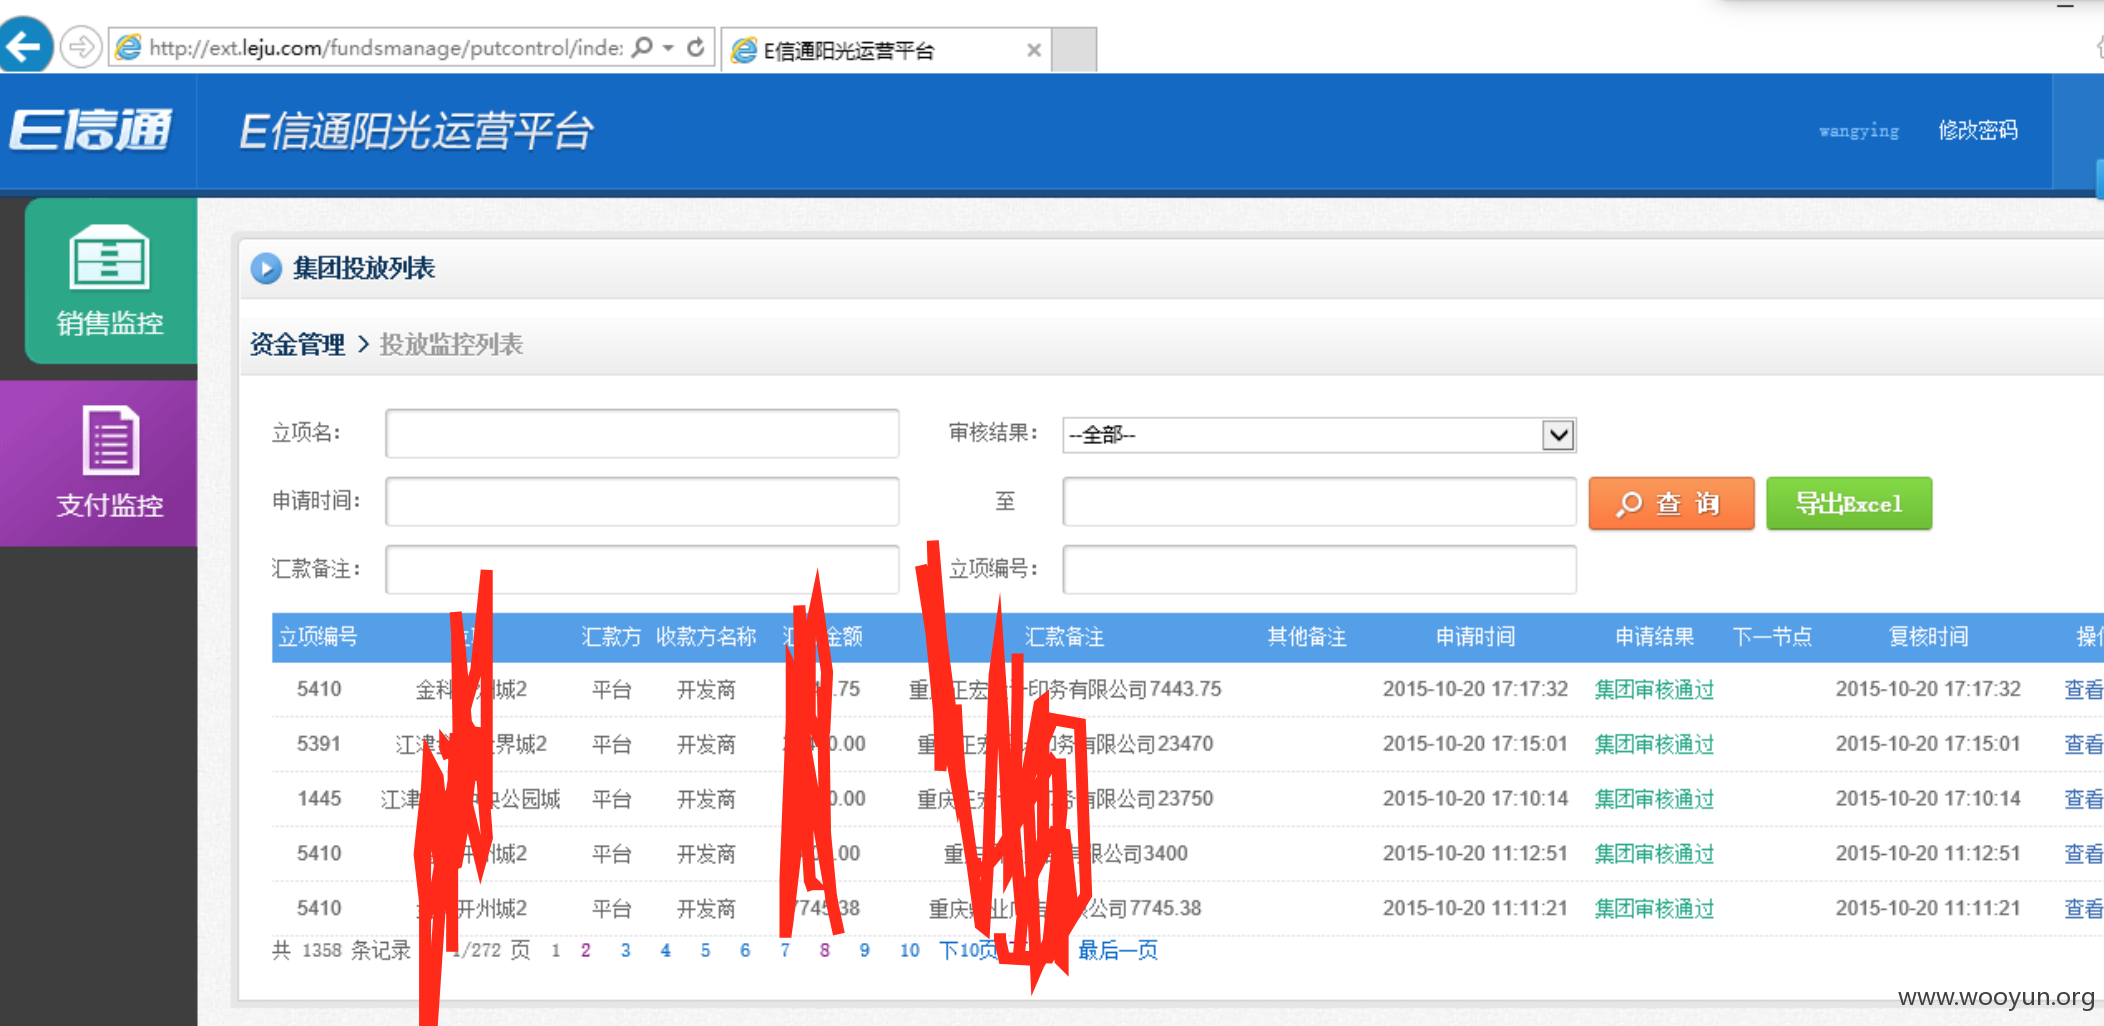The image size is (2104, 1026).
Task: Click 集团审核通过 in the 17:17:32 row
Action: click(1654, 689)
